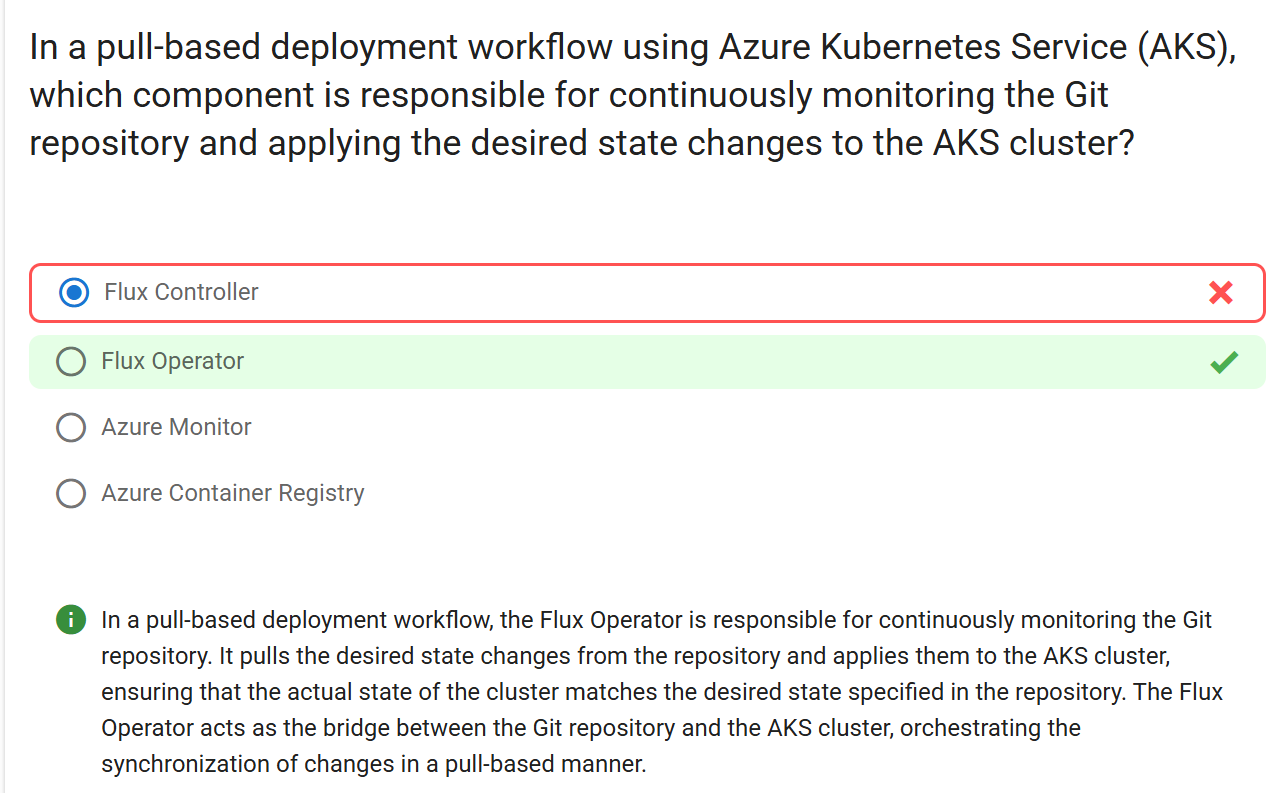Click the explanation line starting 'Operator acts'
Image resolution: width=1285 pixels, height=793 pixels.
click(591, 728)
